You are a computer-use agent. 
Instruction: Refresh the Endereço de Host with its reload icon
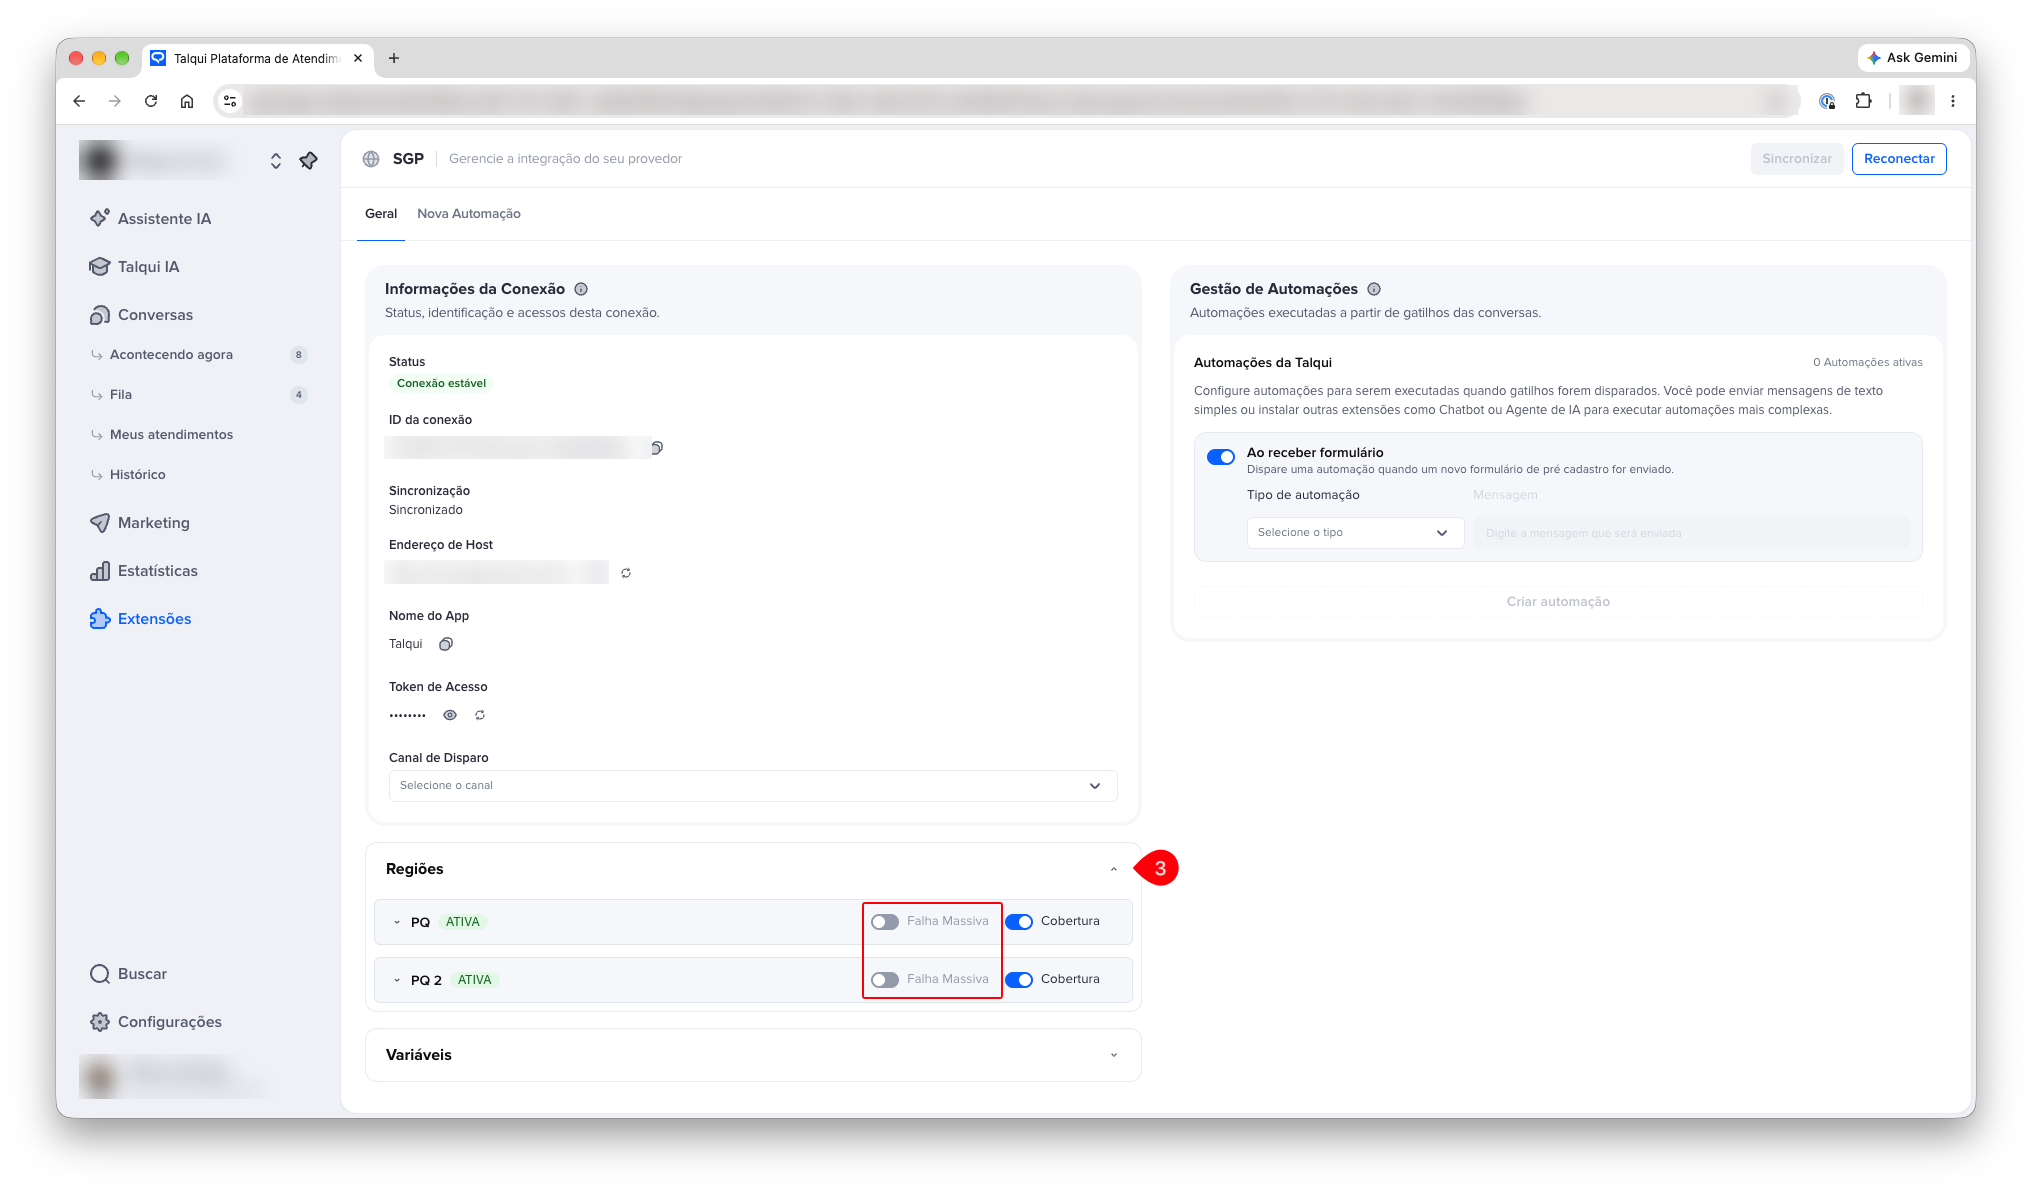[x=626, y=573]
